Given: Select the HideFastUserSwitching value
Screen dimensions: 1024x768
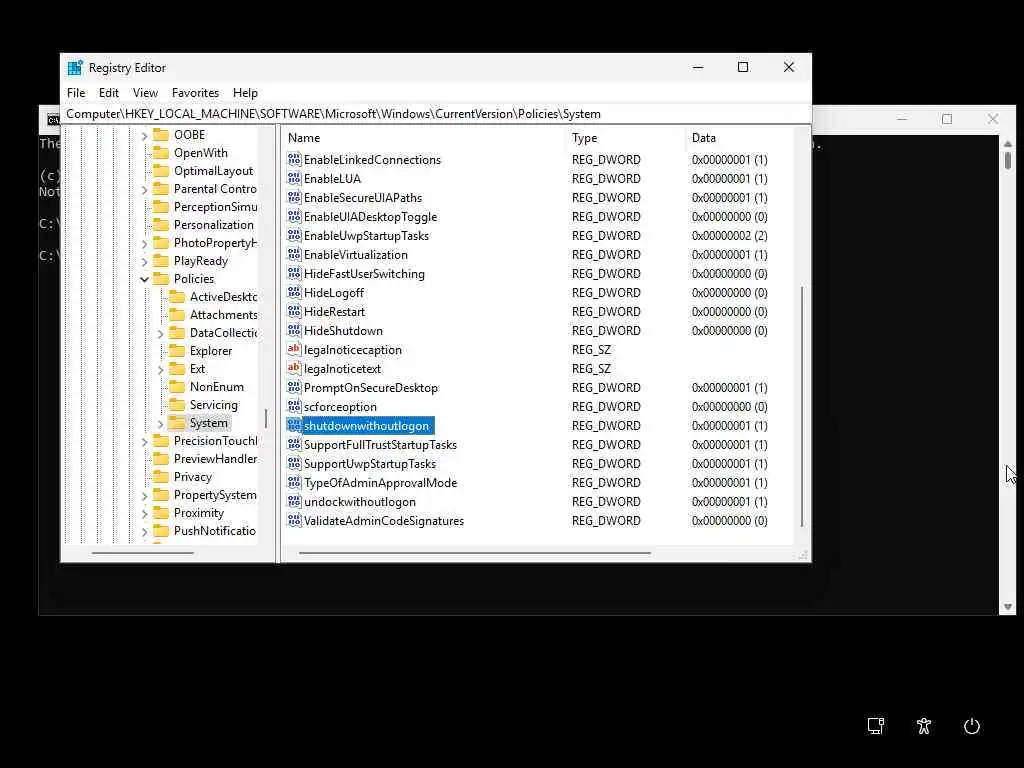Looking at the screenshot, I should pyautogui.click(x=364, y=274).
